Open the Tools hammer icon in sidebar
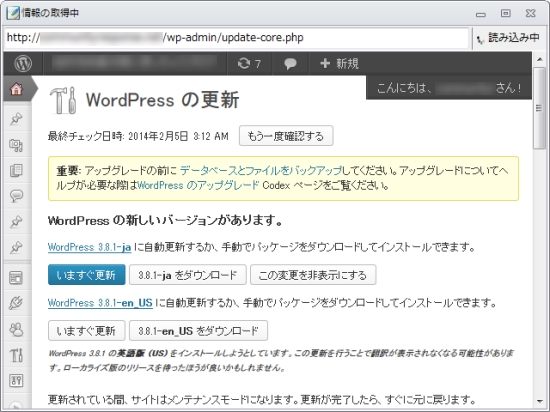The height and width of the screenshot is (412, 550). (16, 355)
